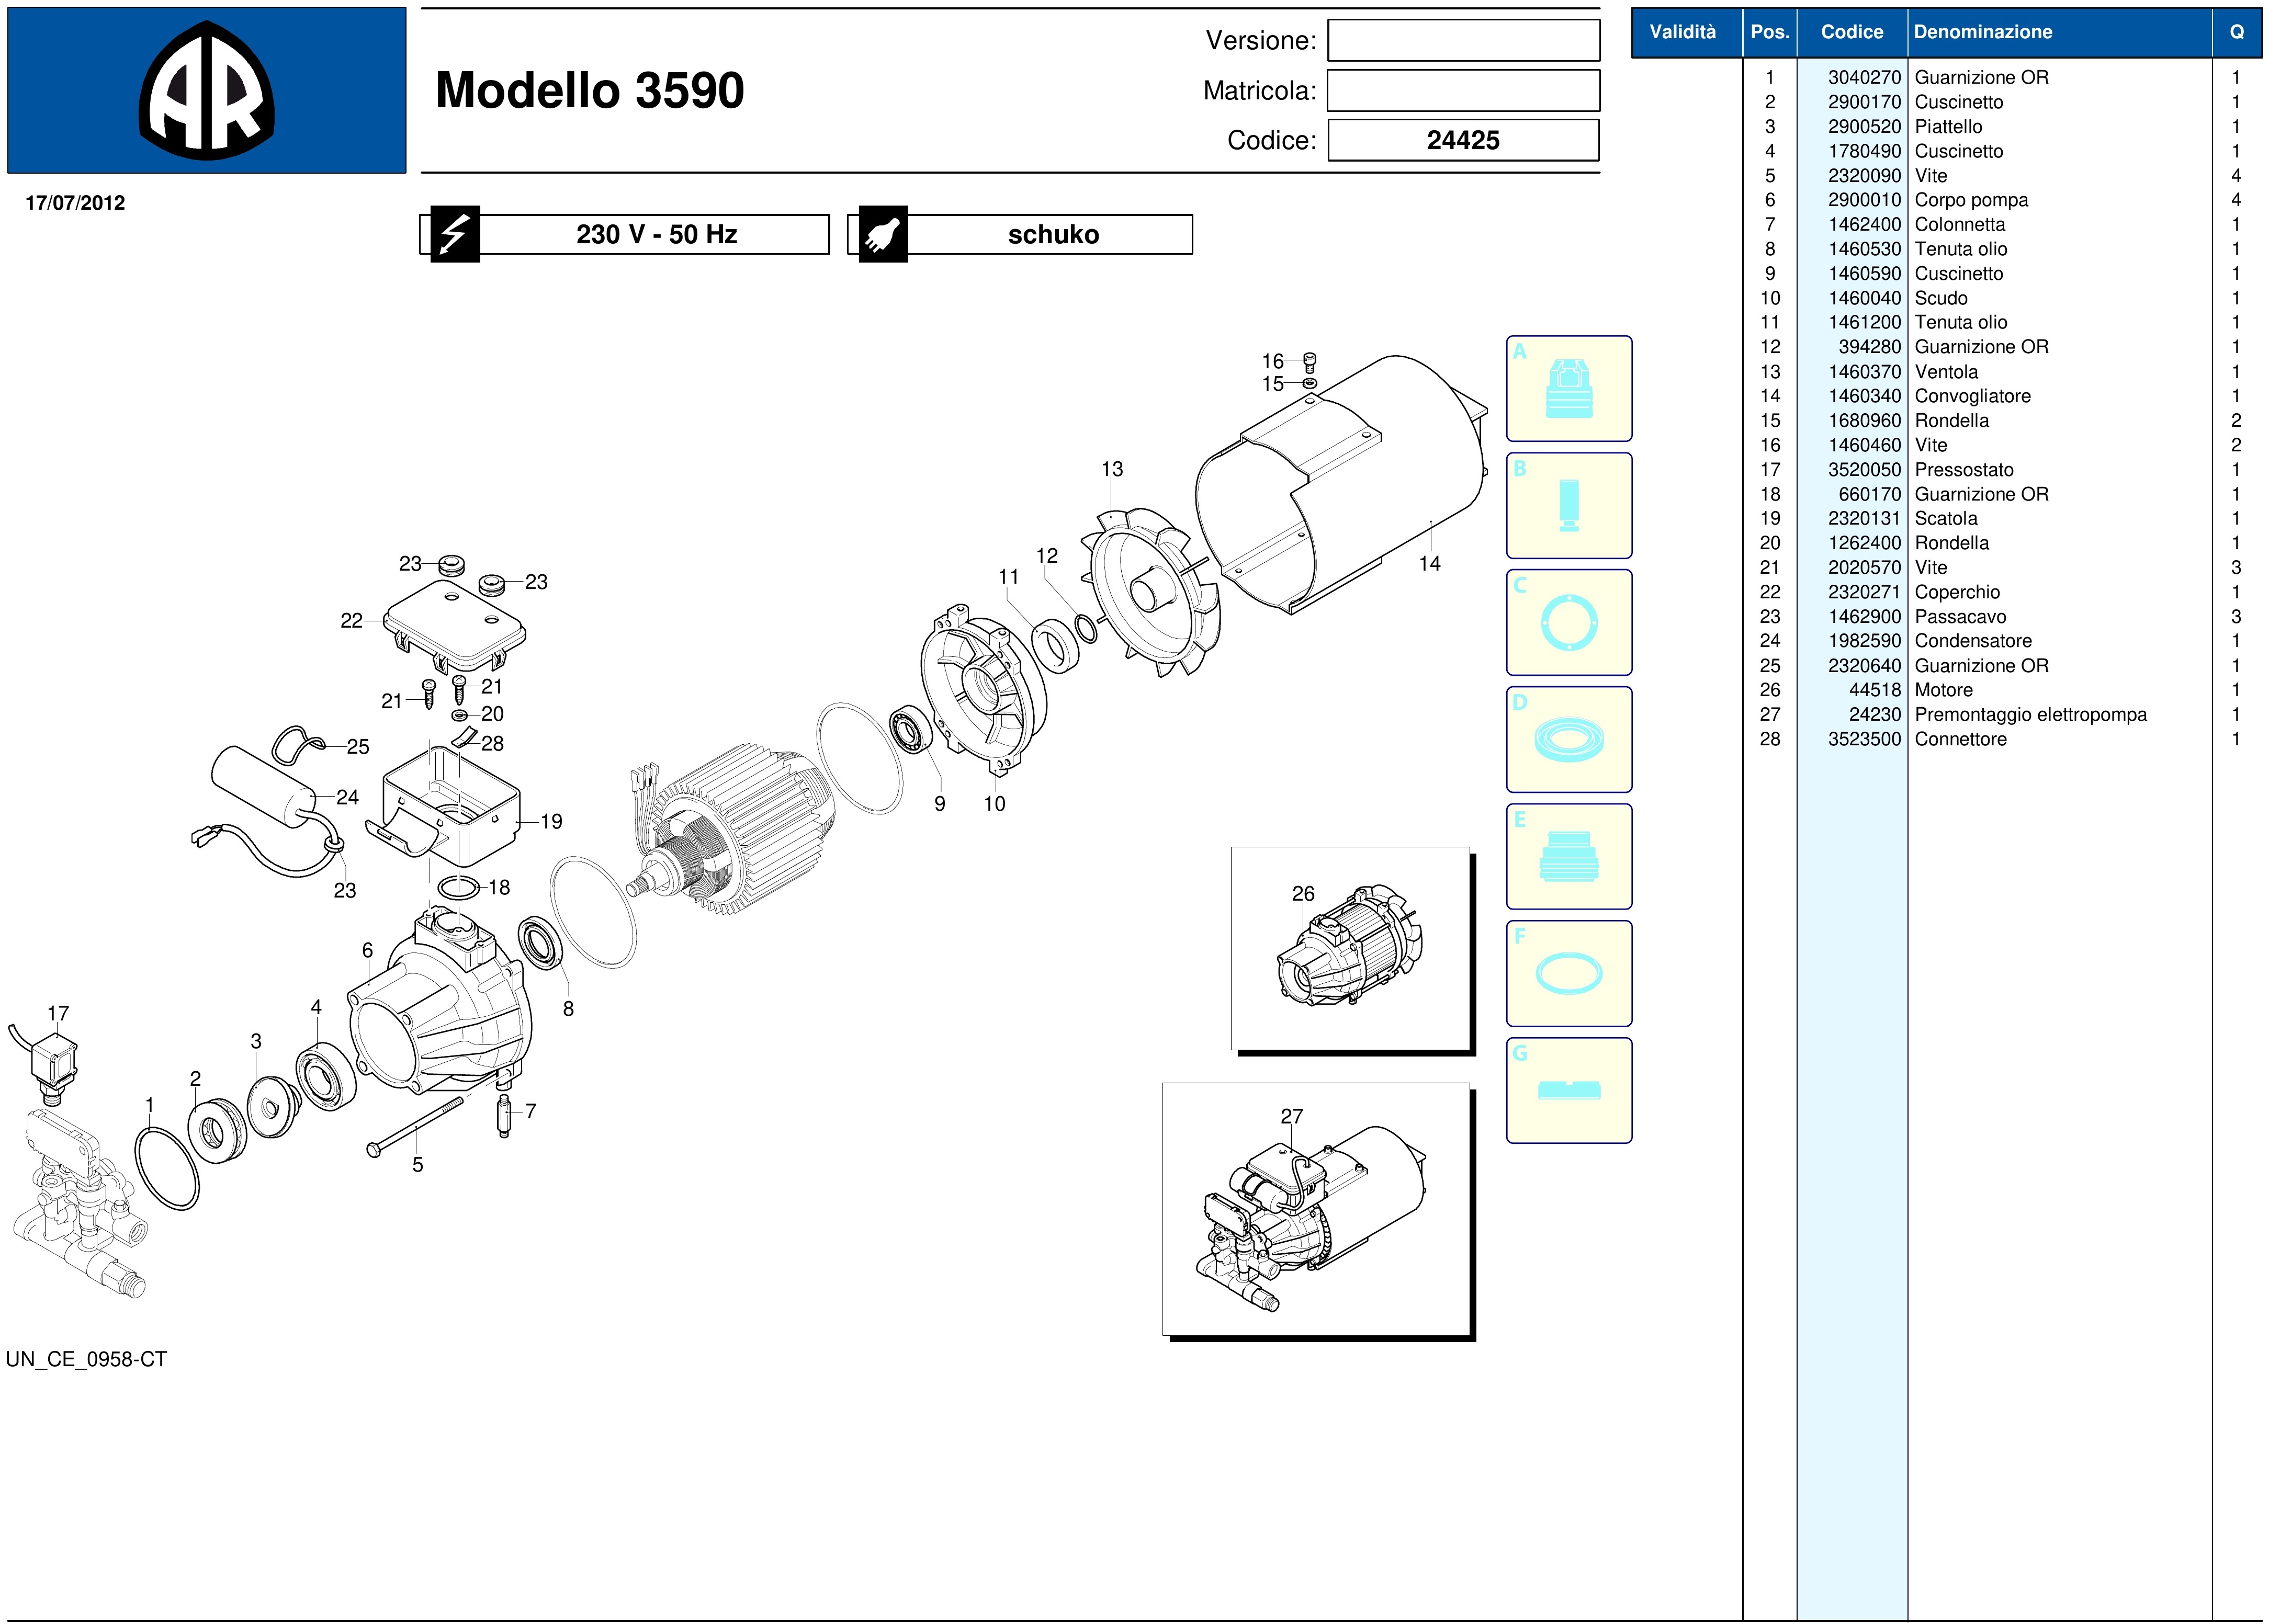Open kit F O-ring icon
Viewport: 2269px width, 1624px height.
click(x=1568, y=974)
